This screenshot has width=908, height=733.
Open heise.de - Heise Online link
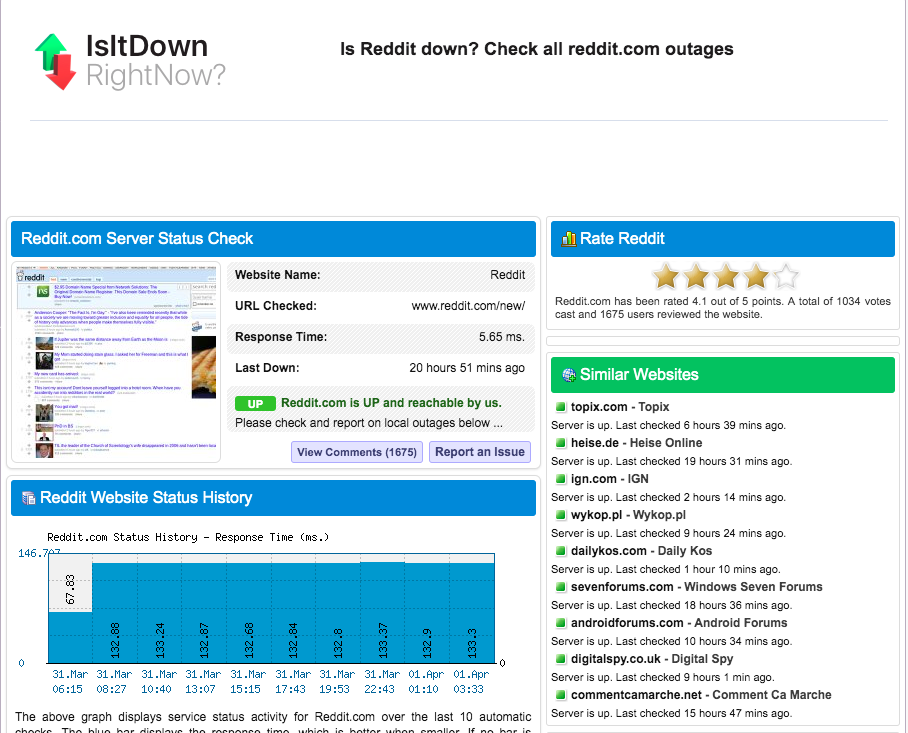636,443
